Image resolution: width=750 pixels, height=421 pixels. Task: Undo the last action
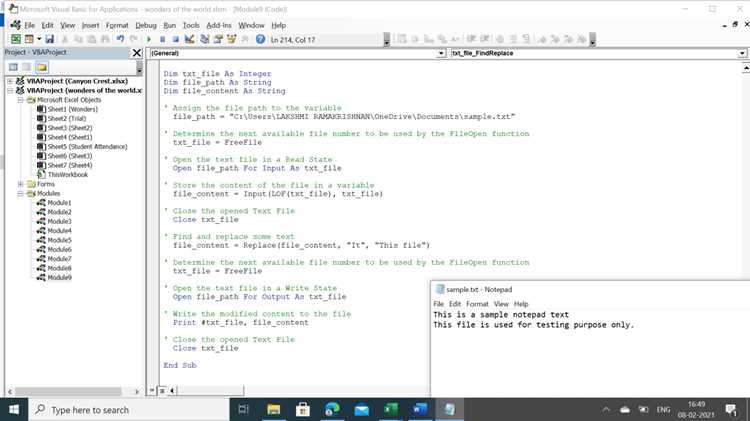click(x=121, y=39)
